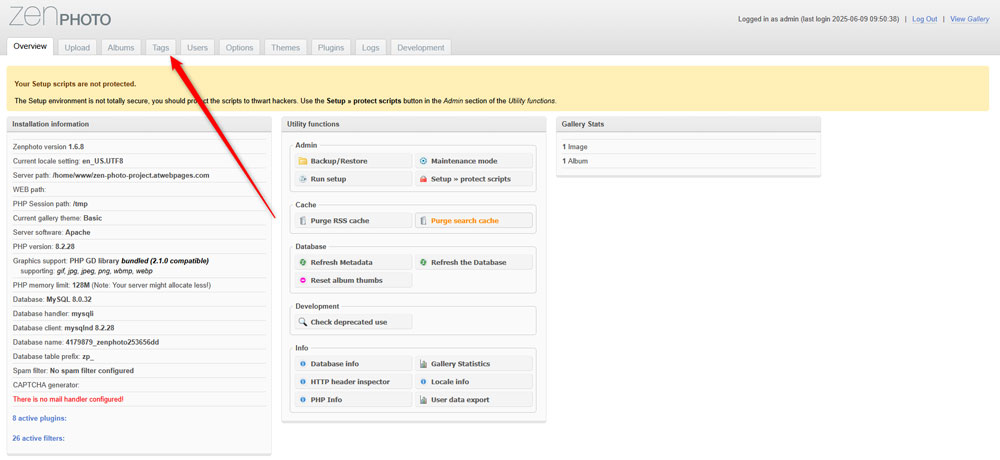The width and height of the screenshot is (1000, 460).
Task: Open the Users tab
Action: click(x=198, y=48)
